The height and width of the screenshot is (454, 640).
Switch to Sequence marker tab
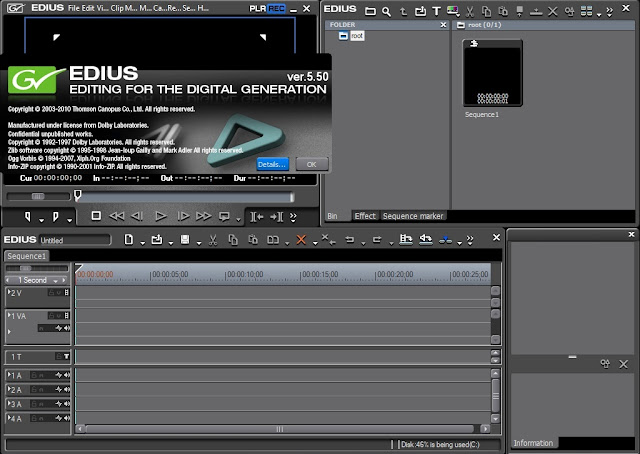[x=413, y=216]
